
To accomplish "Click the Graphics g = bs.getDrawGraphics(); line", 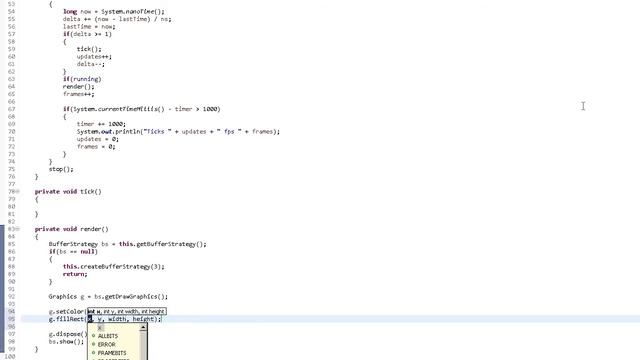I will tap(108, 297).
